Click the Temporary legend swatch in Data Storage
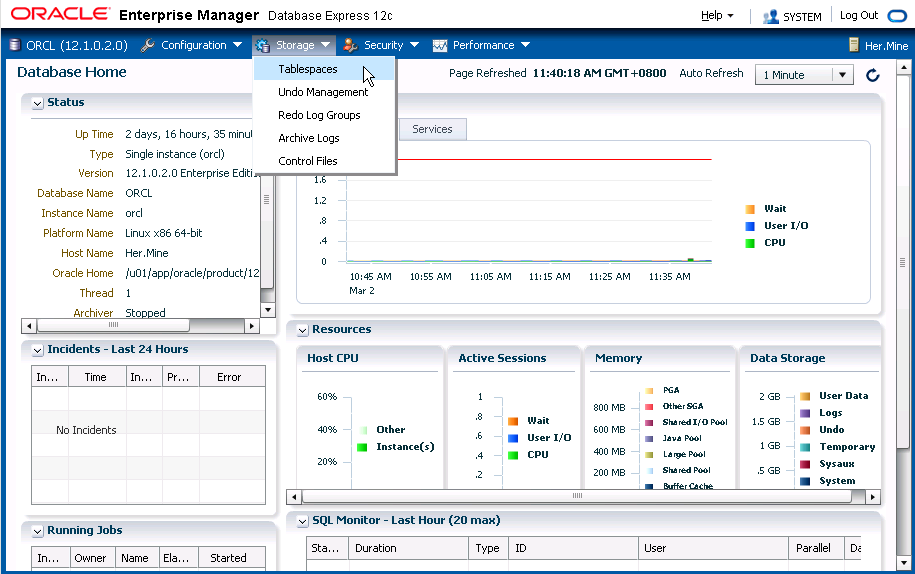 805,447
